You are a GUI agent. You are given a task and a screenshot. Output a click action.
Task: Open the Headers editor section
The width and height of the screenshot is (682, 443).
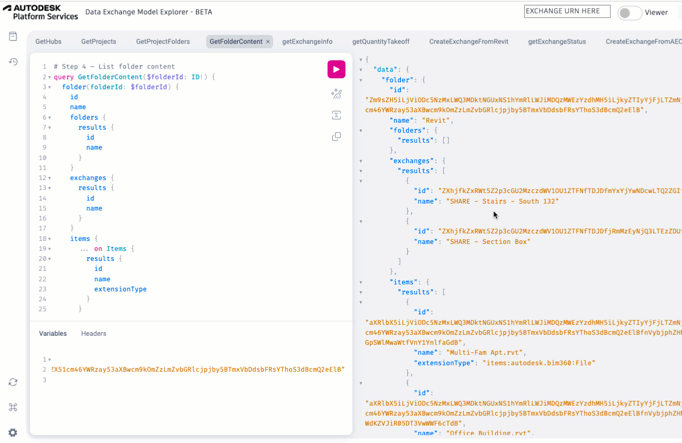pos(94,333)
